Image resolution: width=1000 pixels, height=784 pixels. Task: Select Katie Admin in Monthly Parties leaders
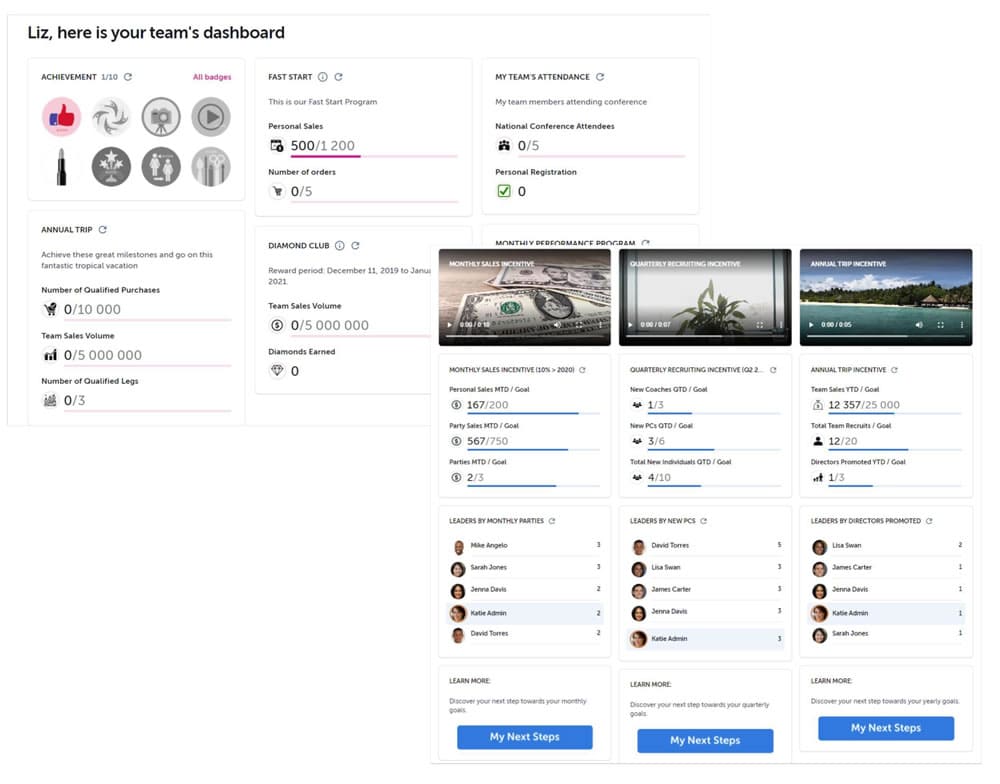click(526, 613)
